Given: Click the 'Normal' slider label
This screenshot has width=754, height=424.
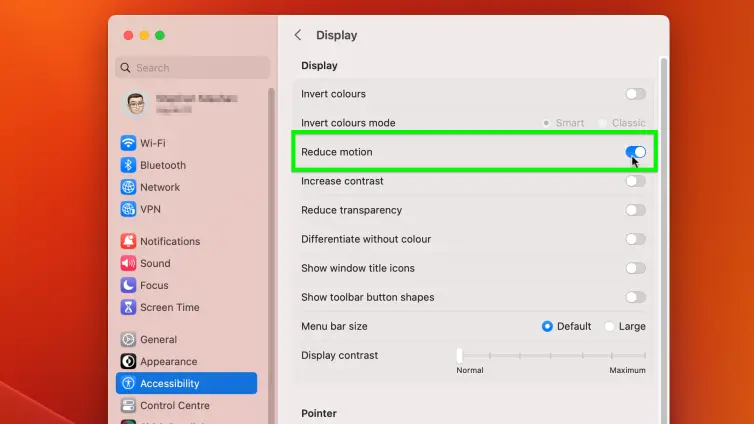Looking at the screenshot, I should click(x=470, y=370).
